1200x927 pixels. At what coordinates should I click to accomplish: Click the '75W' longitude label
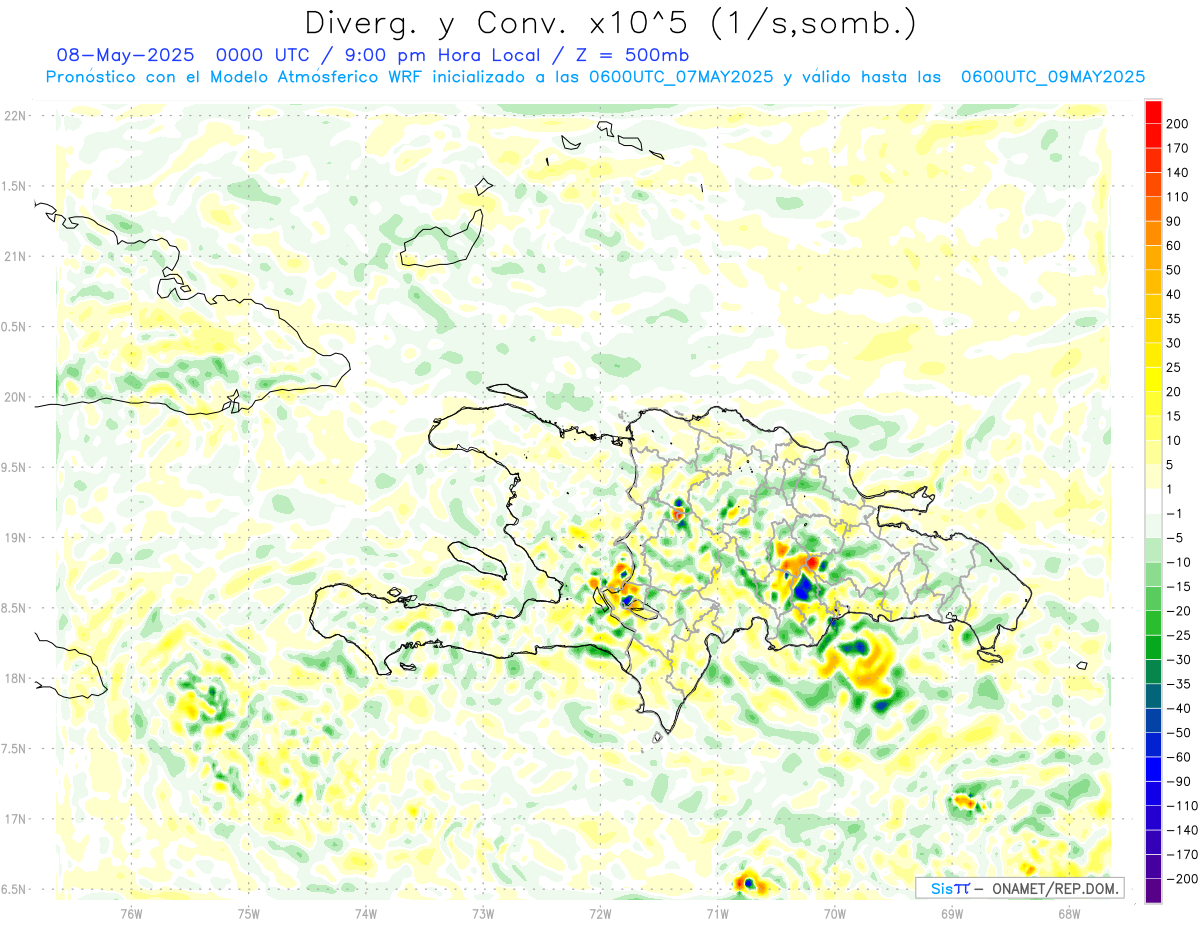[248, 913]
